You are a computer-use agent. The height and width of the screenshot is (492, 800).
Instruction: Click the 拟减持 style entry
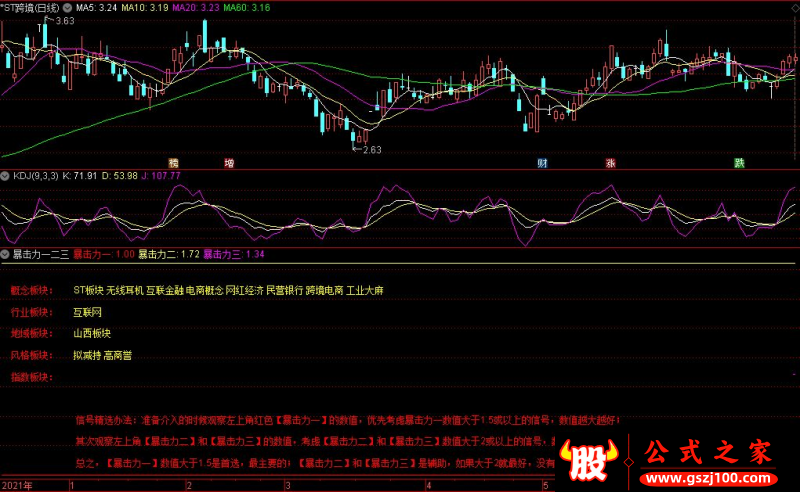coord(87,355)
